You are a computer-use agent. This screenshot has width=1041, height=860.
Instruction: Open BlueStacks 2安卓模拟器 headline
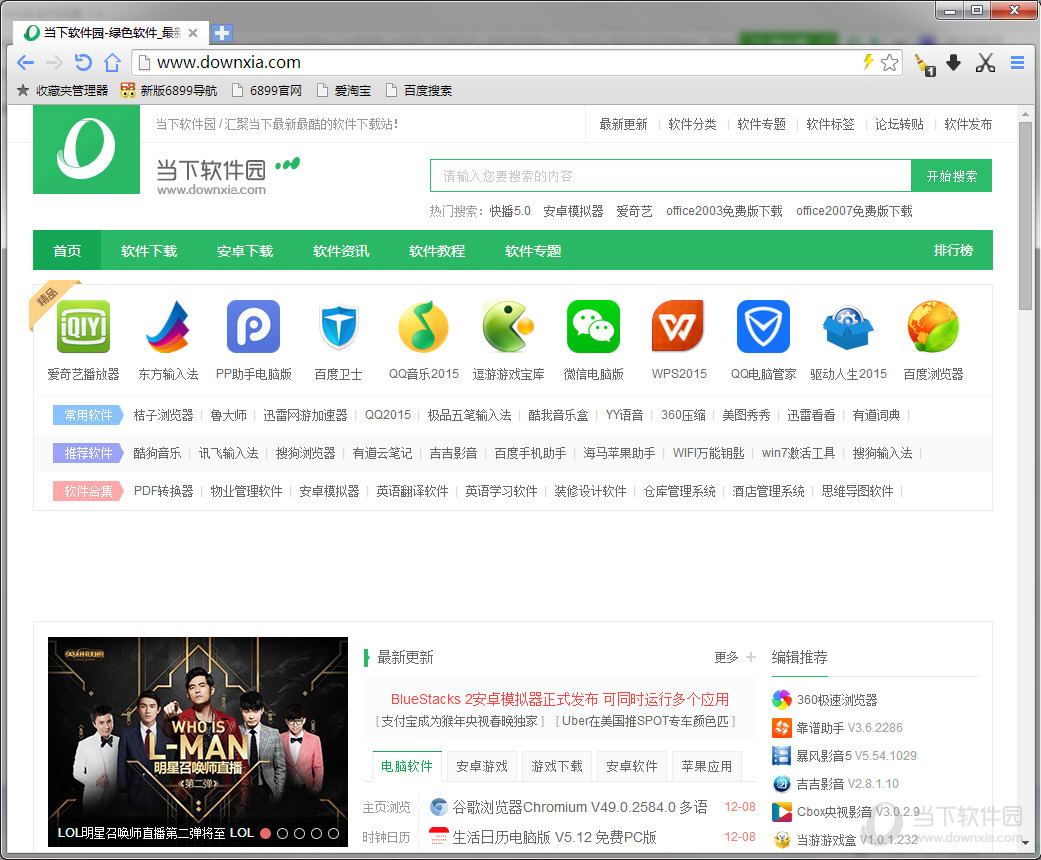pyautogui.click(x=560, y=699)
